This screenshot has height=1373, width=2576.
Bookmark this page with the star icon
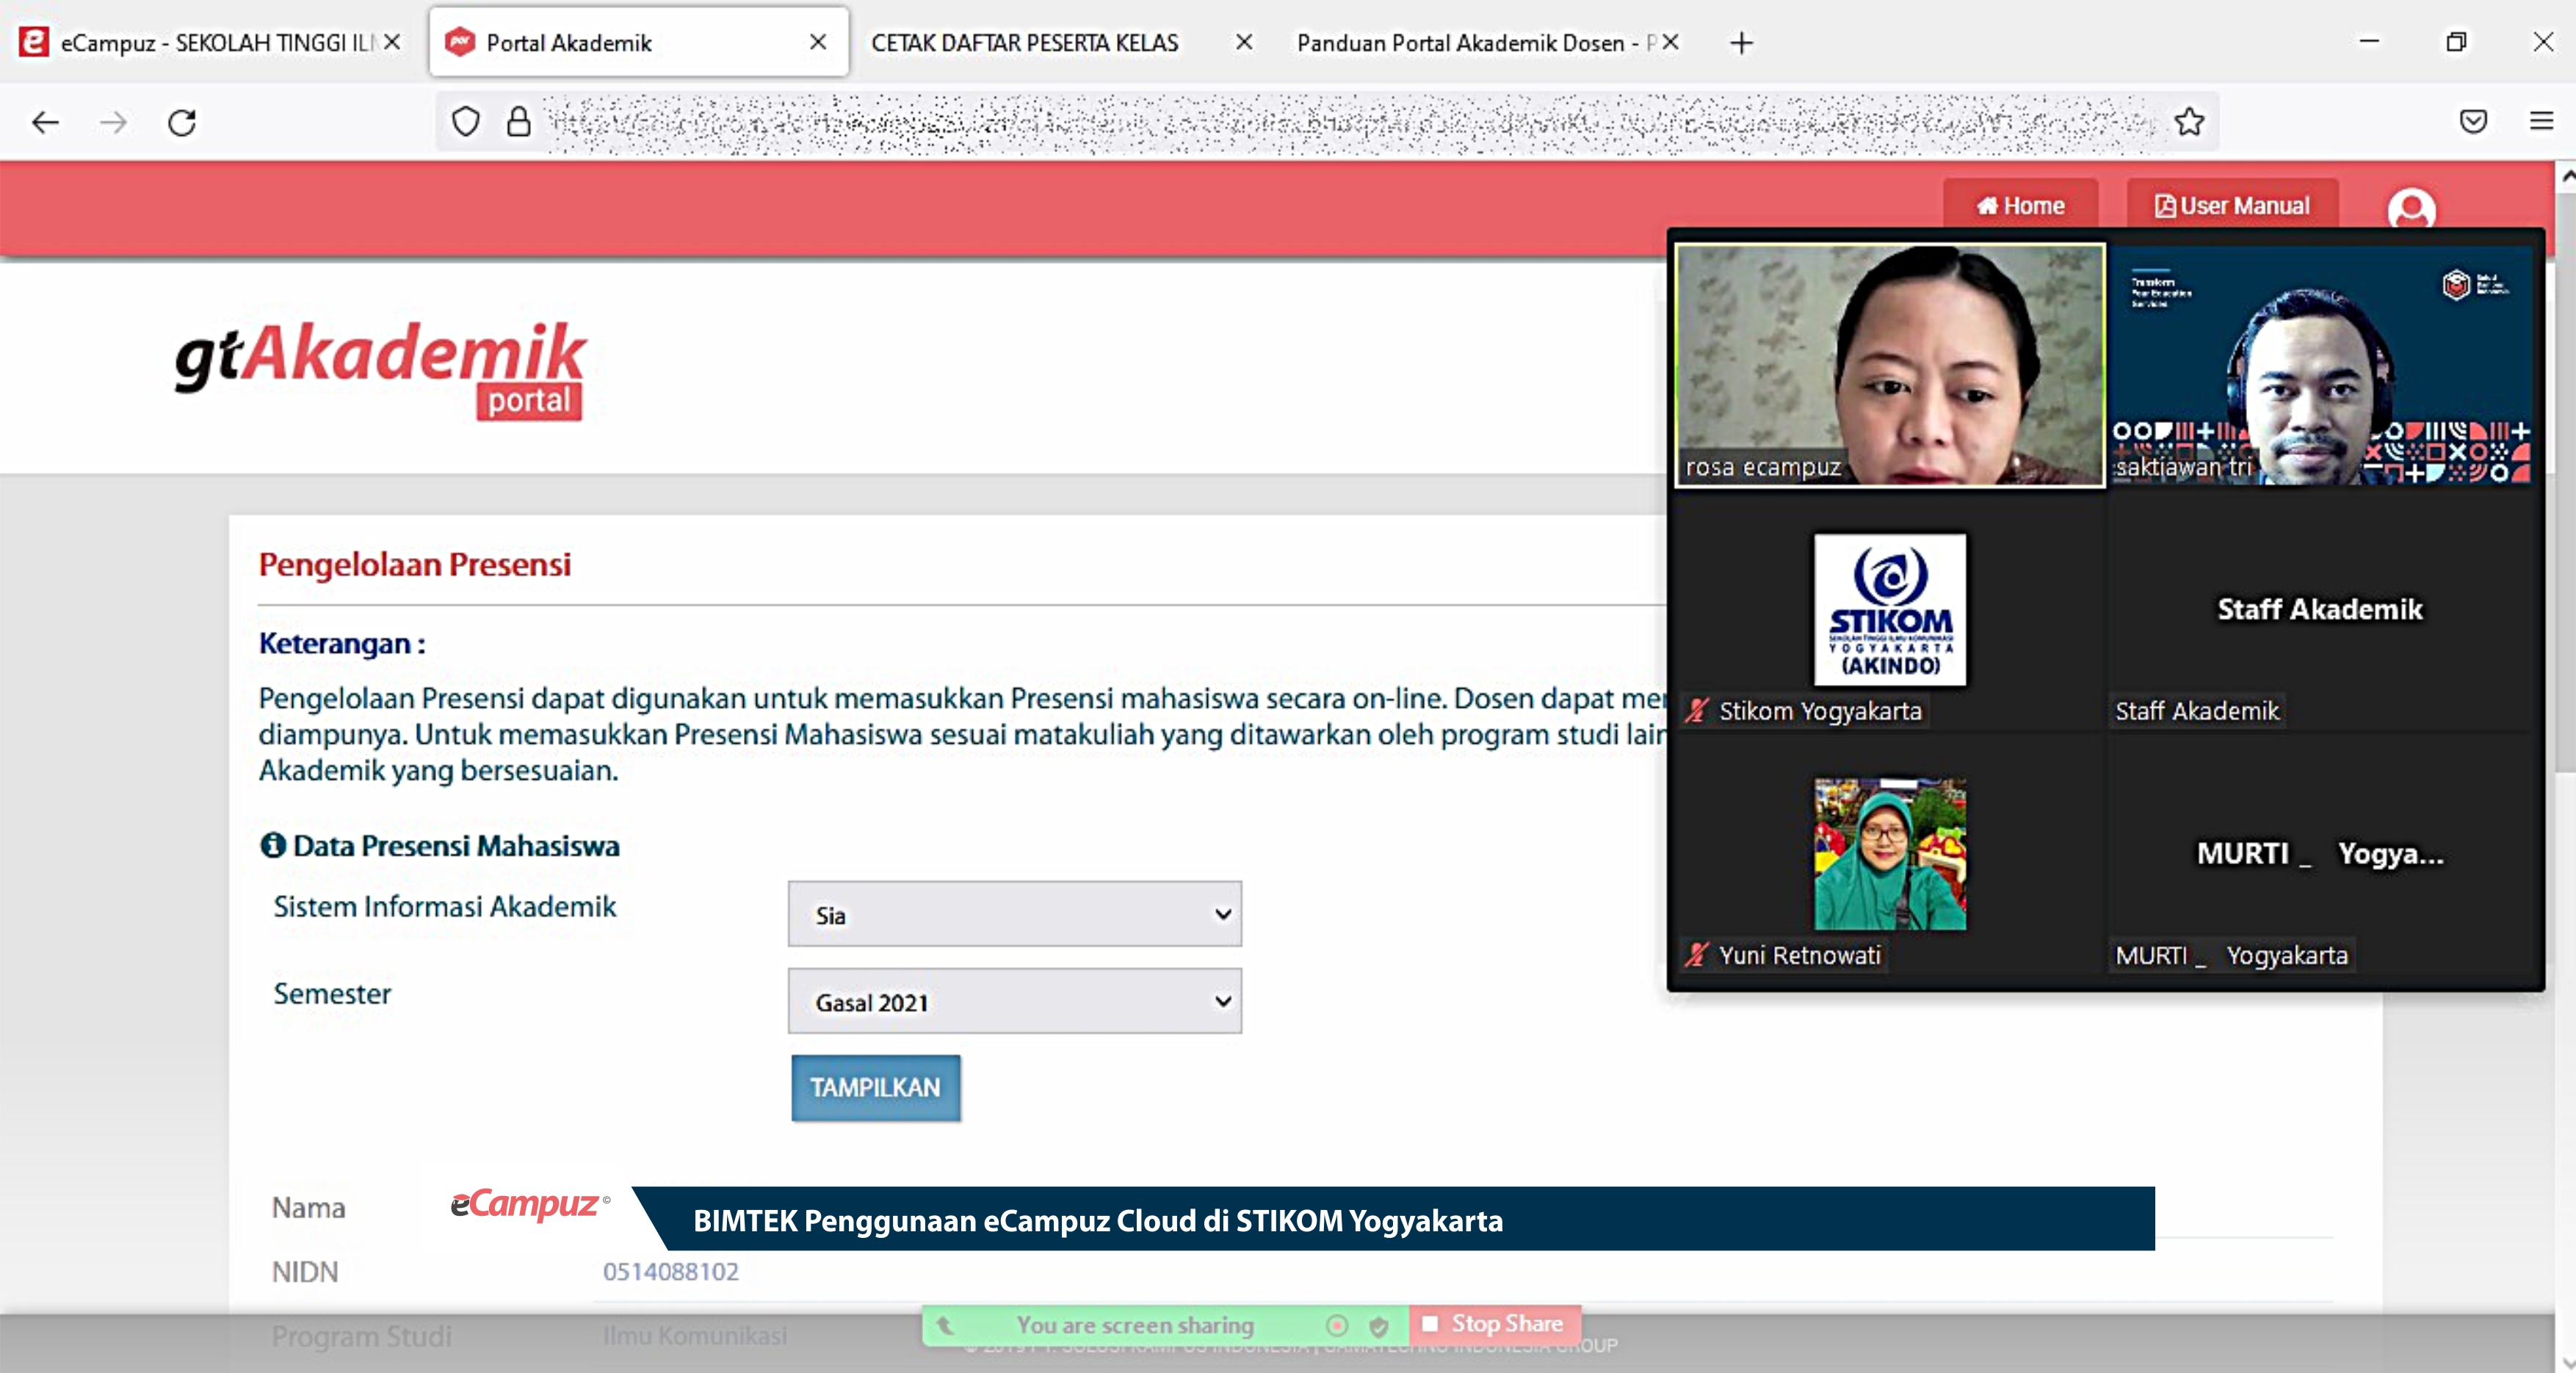[x=2189, y=122]
